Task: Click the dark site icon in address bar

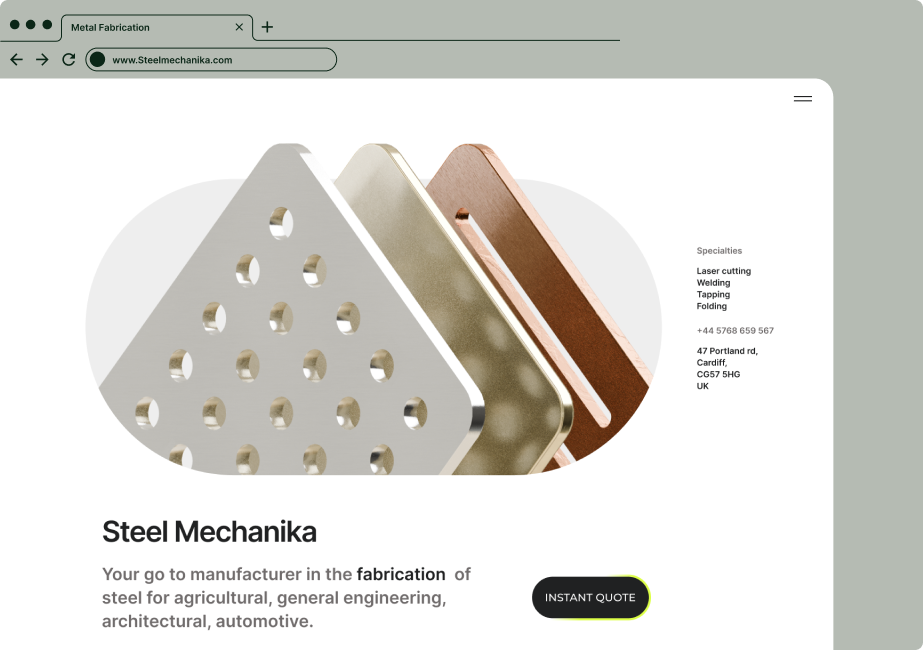Action: tap(98, 59)
